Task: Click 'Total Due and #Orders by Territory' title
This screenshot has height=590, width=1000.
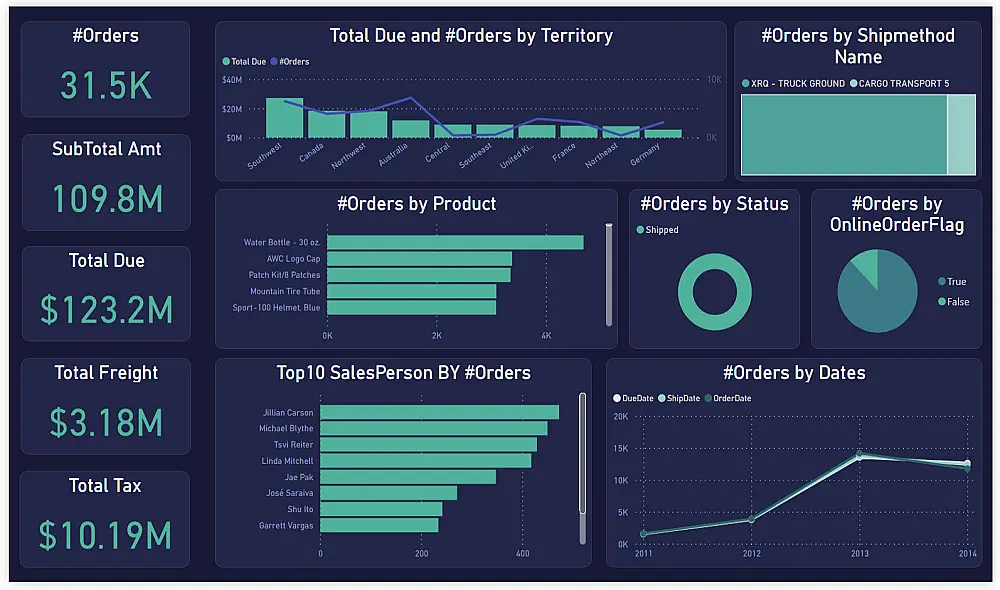Action: point(471,36)
